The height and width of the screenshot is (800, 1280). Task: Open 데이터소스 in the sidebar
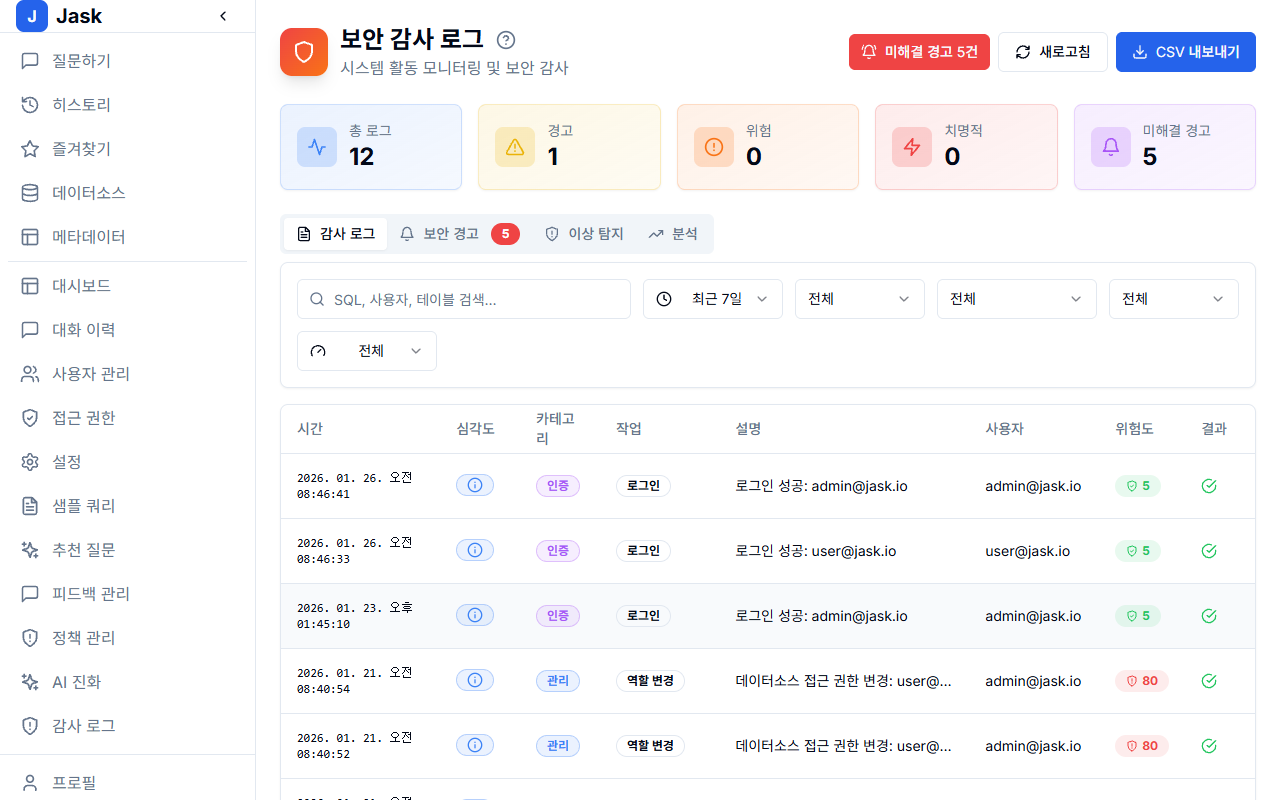pyautogui.click(x=128, y=193)
